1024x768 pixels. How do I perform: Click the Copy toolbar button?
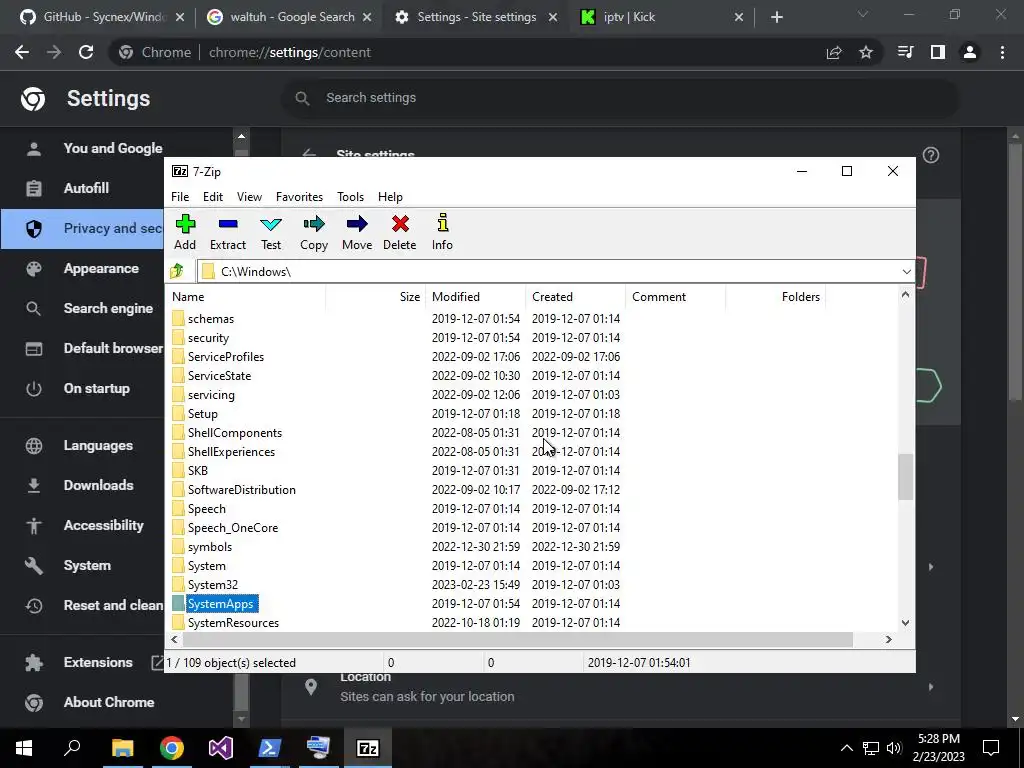coord(313,232)
